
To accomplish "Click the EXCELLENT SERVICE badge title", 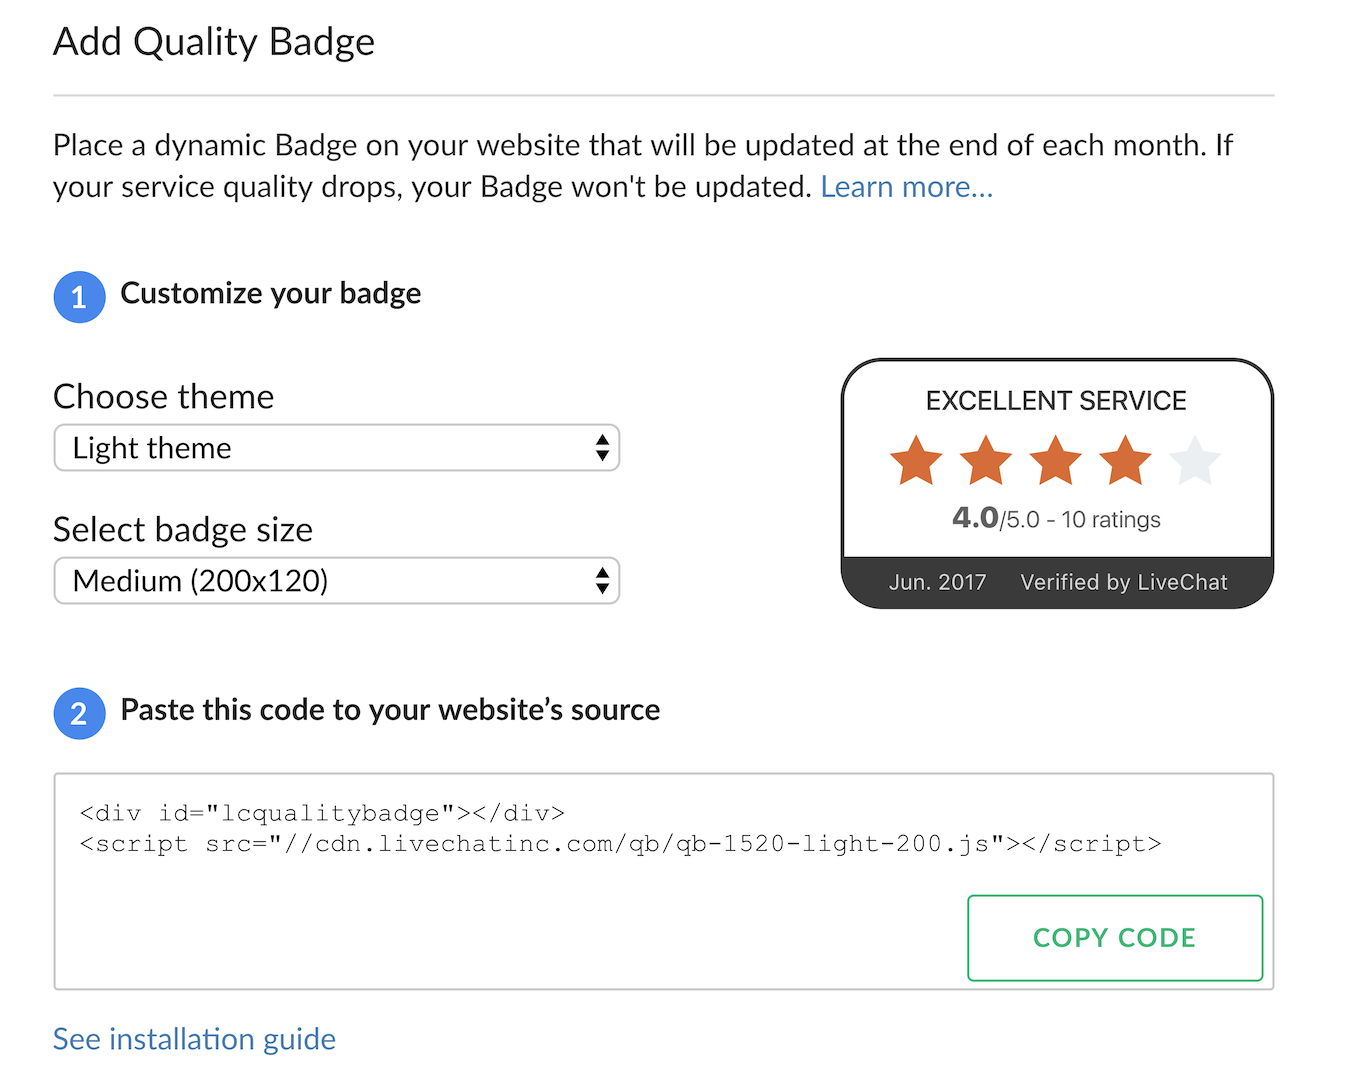I will 1056,401.
